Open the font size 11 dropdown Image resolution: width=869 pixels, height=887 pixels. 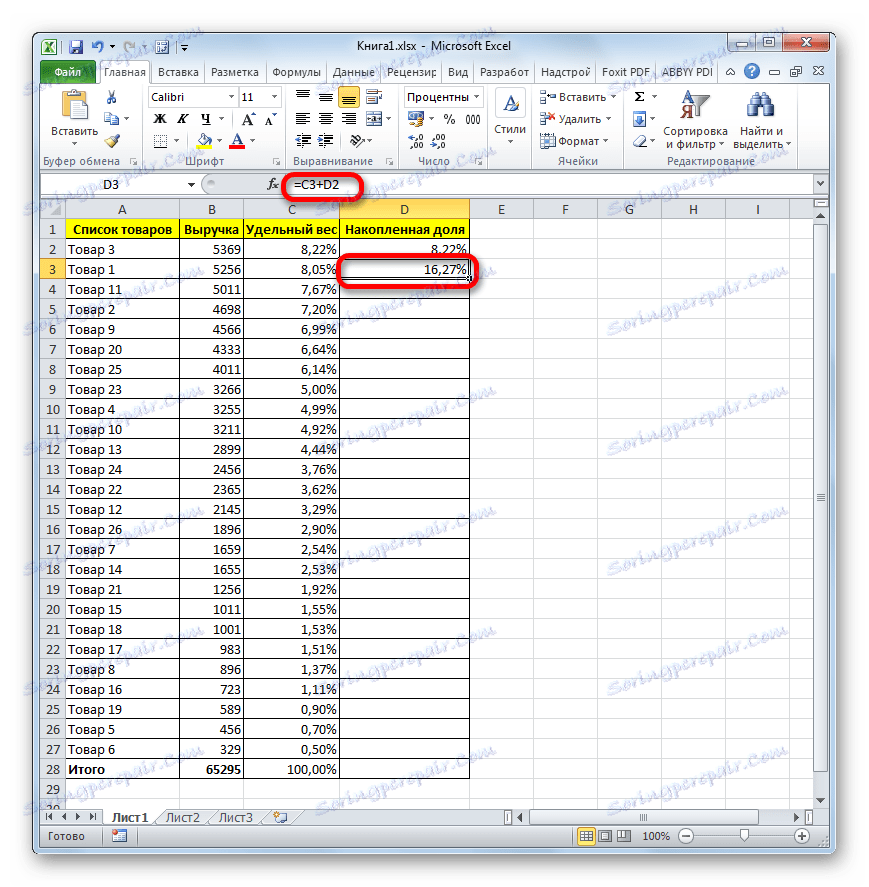(x=274, y=97)
